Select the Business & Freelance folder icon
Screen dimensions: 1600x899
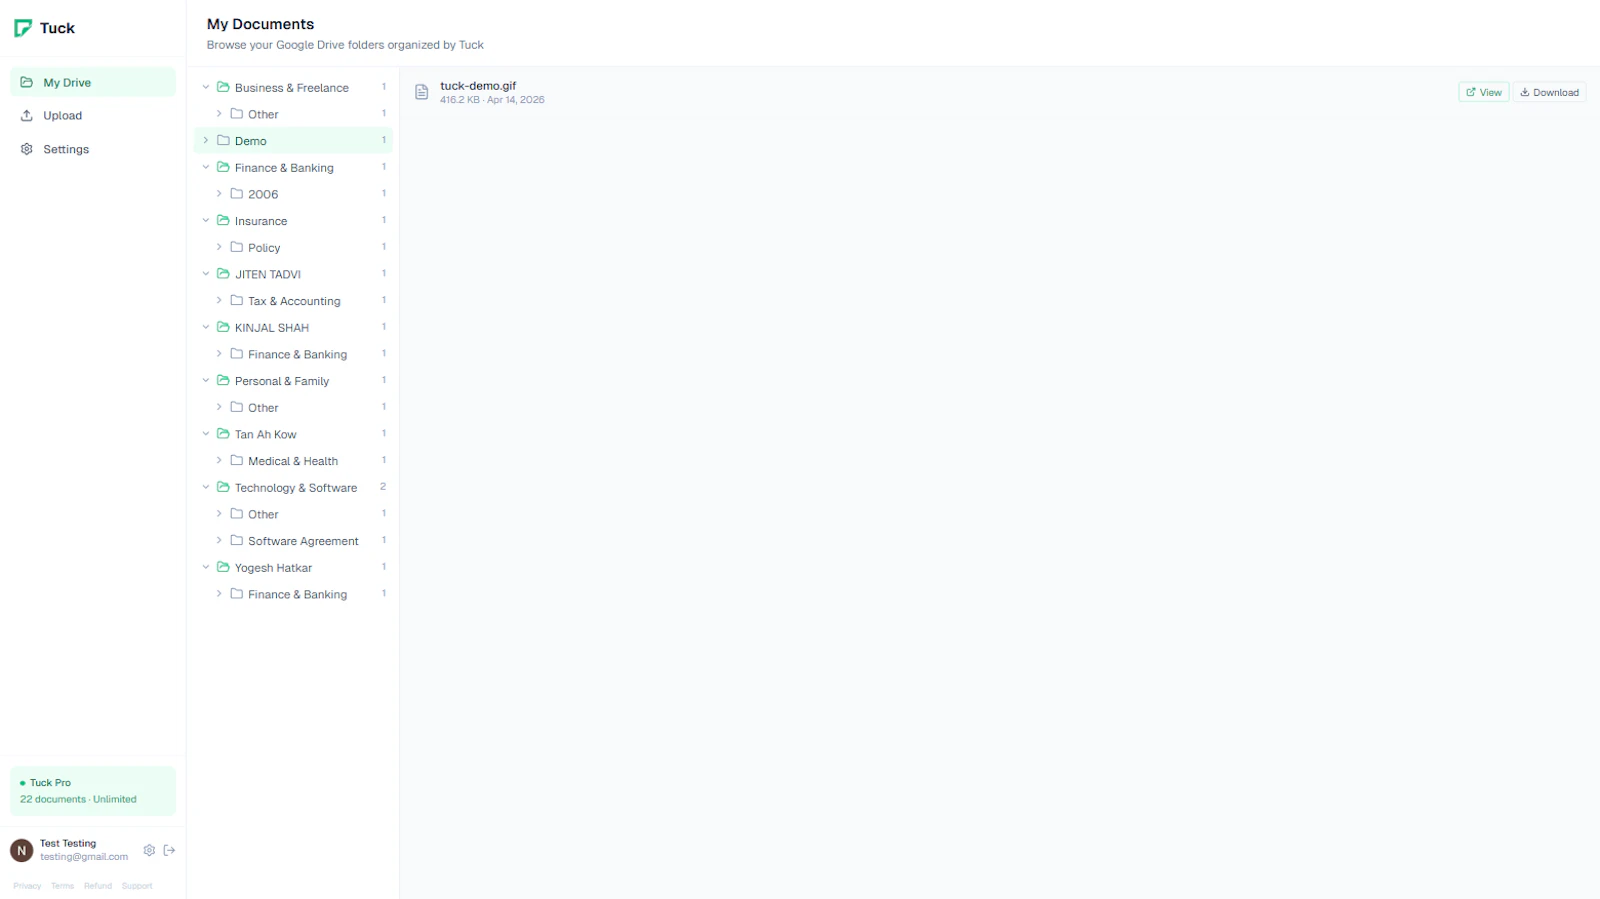coord(223,87)
